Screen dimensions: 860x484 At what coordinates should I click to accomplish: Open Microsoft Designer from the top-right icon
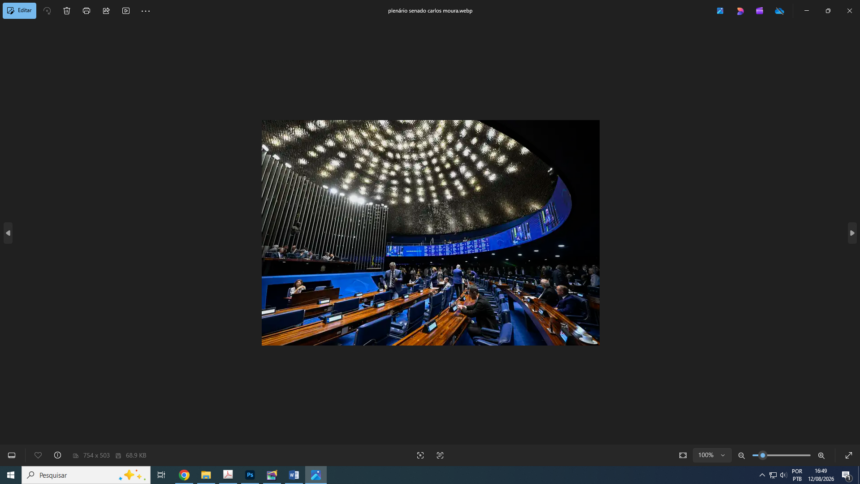740,11
